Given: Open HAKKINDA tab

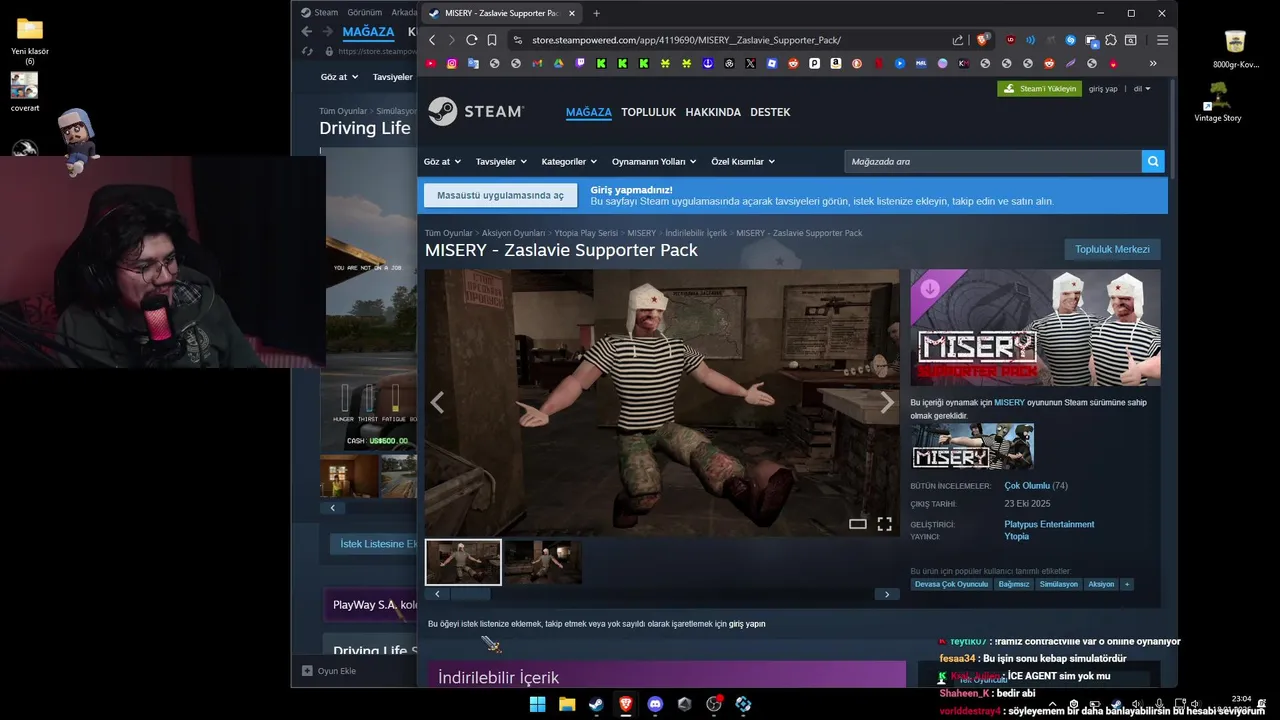Looking at the screenshot, I should [x=713, y=112].
